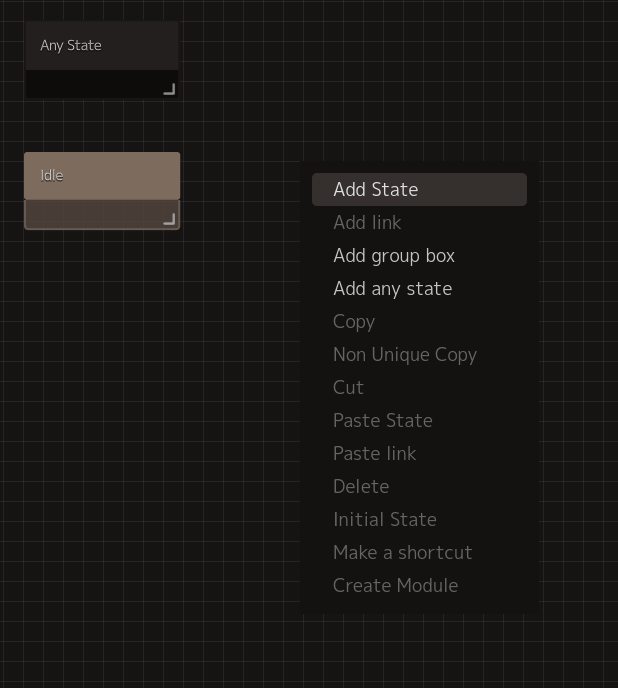Image resolution: width=618 pixels, height=688 pixels.
Task: Choose Create Module option
Action: coord(419,585)
